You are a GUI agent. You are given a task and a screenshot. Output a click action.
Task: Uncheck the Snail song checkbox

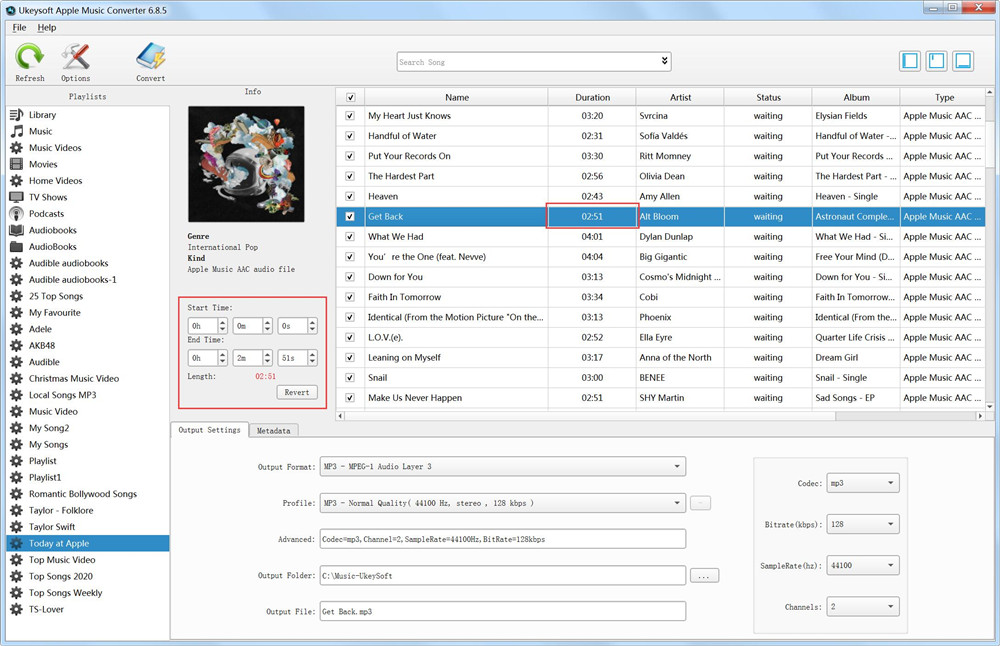tap(349, 378)
